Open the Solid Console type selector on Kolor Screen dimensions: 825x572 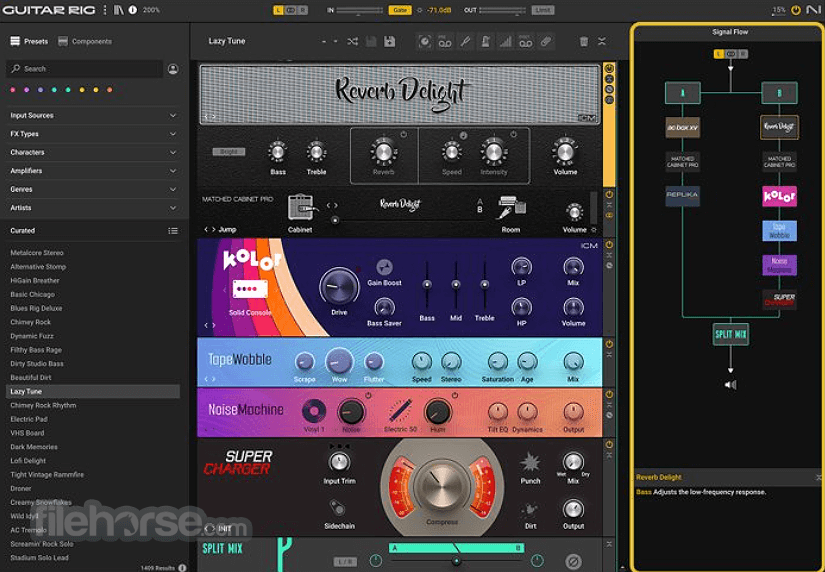[250, 313]
